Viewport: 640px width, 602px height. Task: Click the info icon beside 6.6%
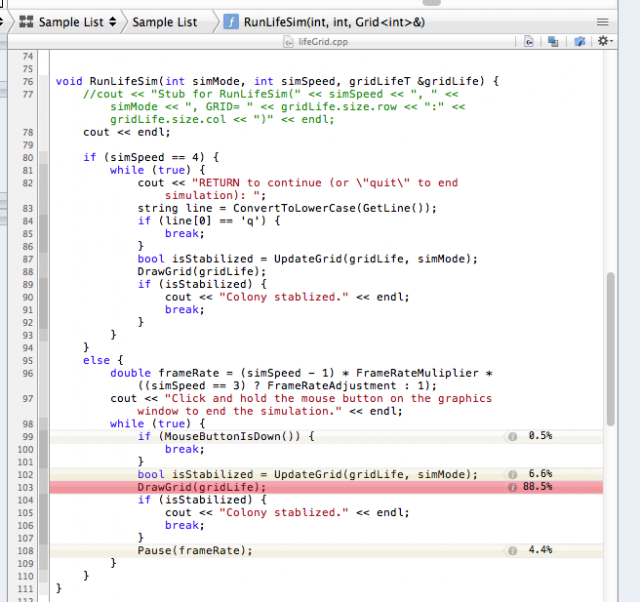[512, 474]
